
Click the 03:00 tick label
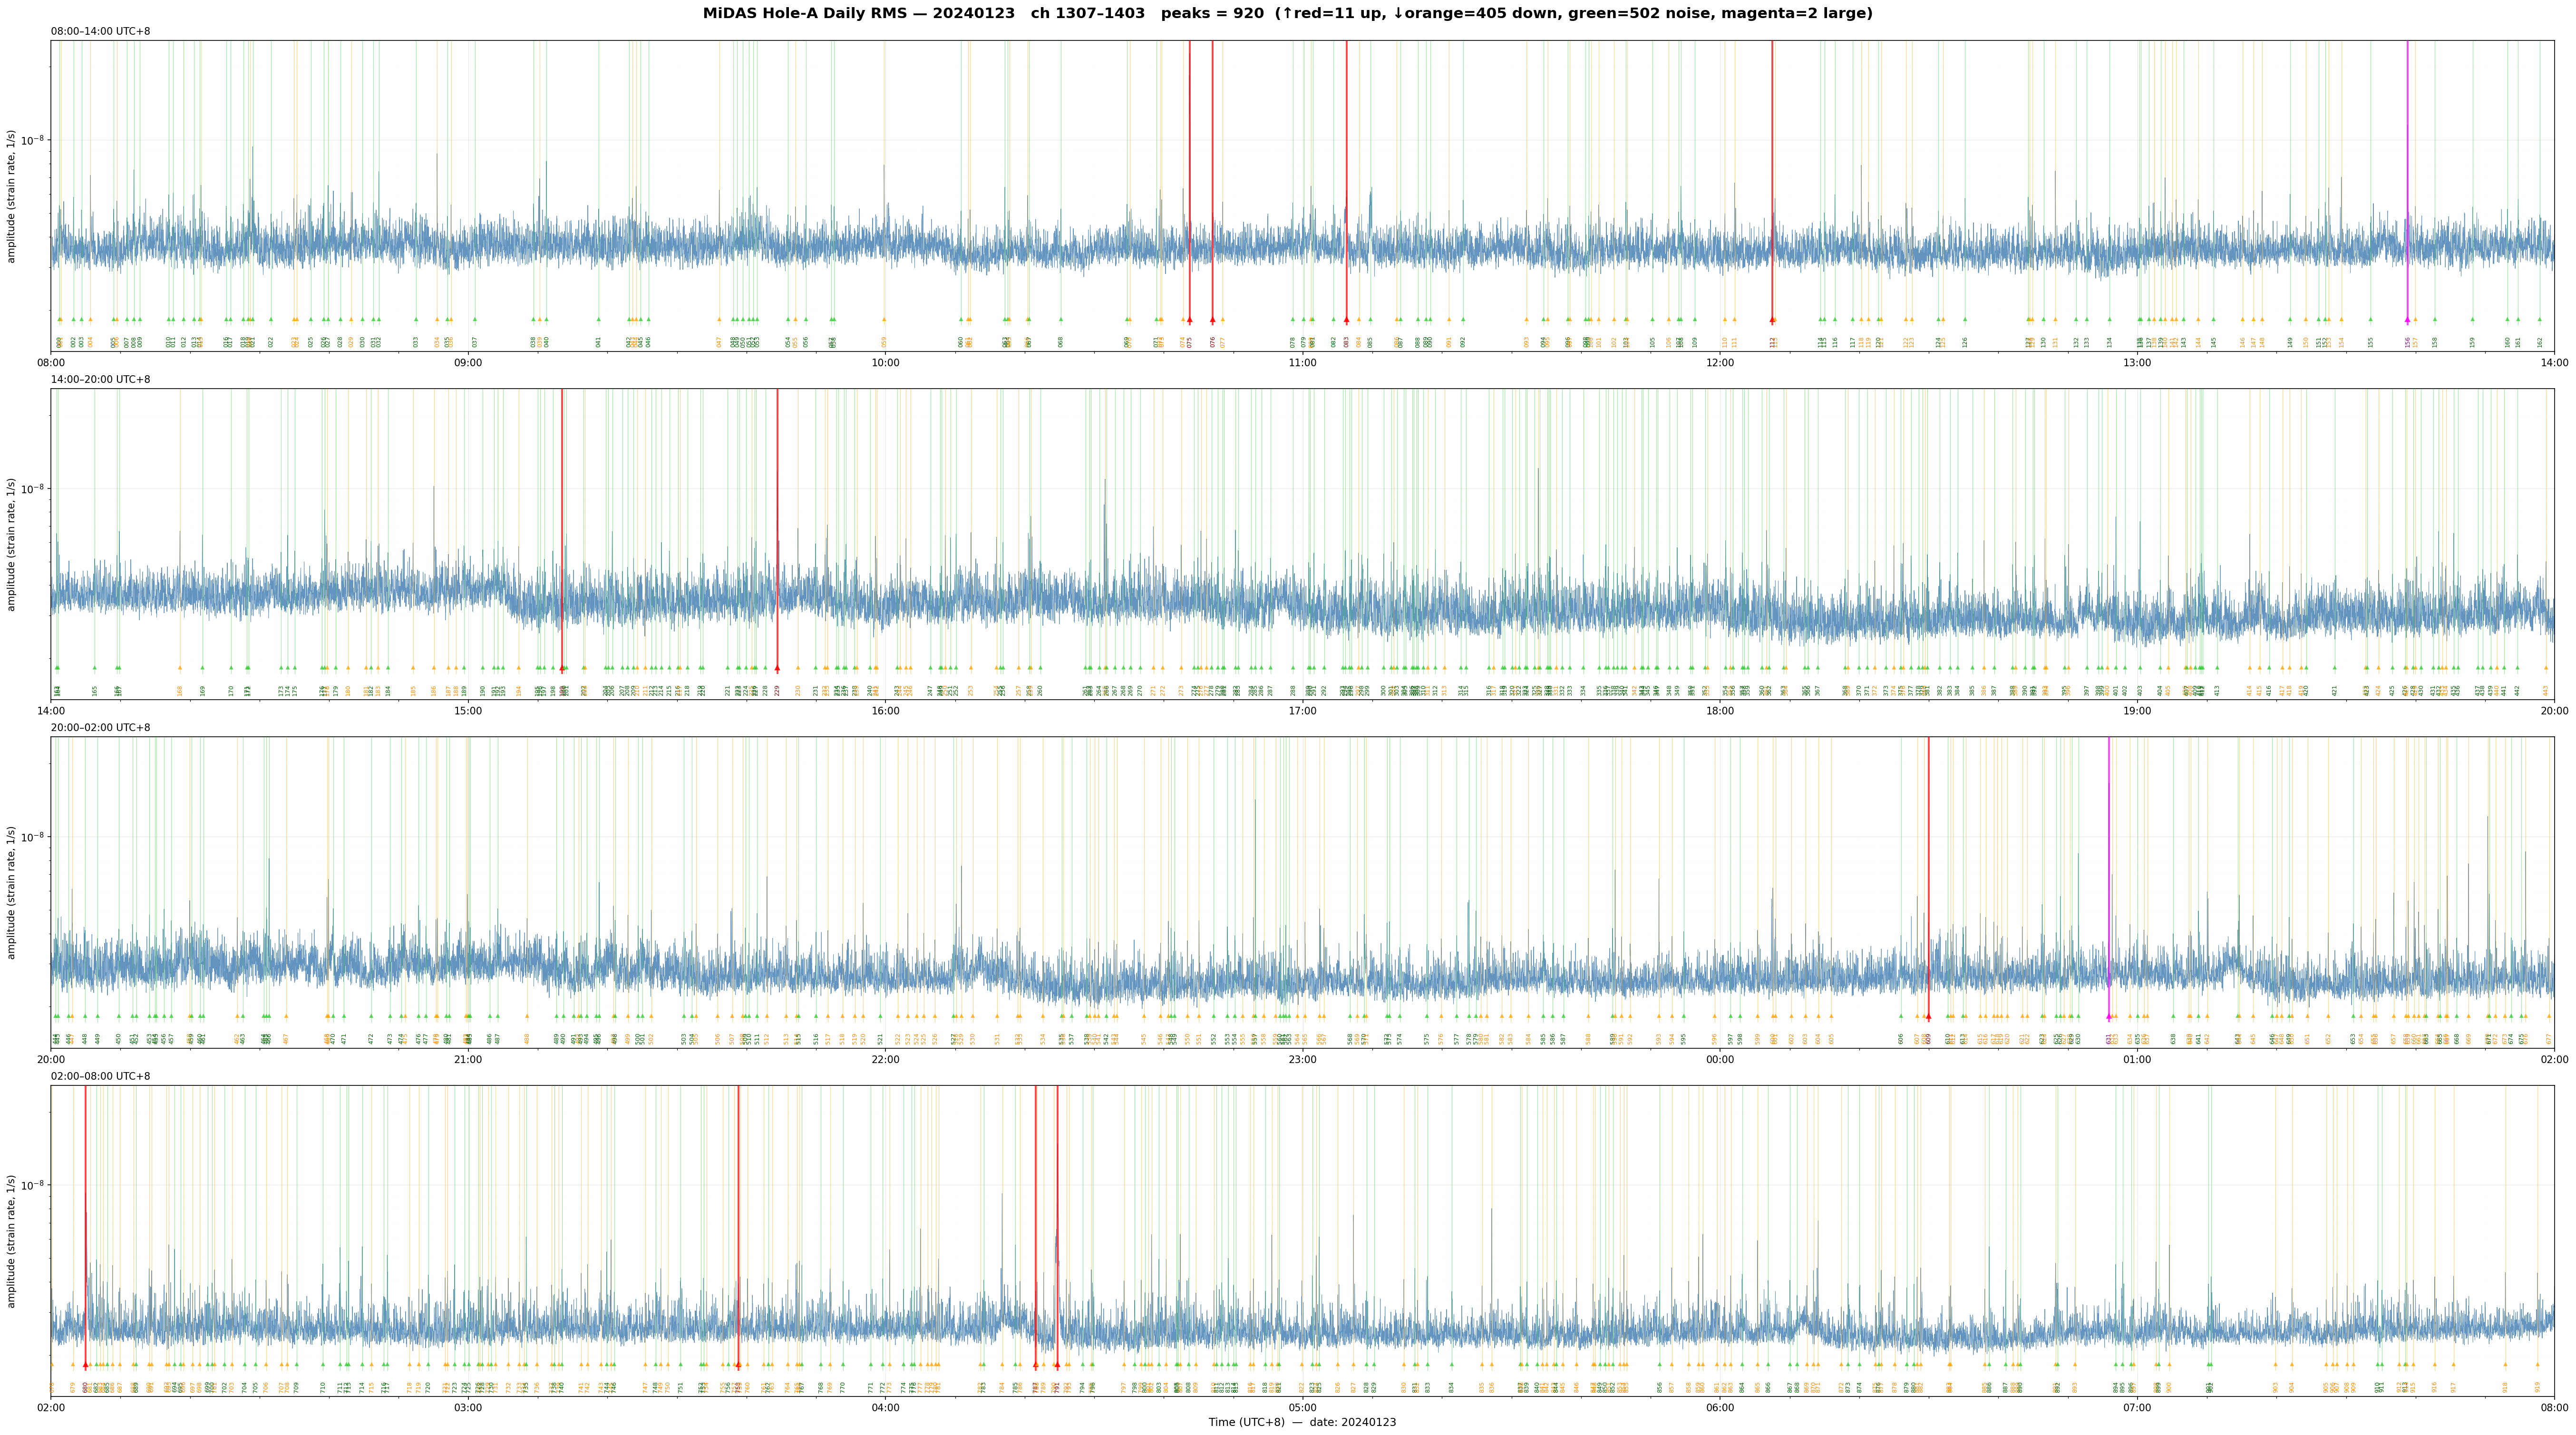coord(468,1408)
